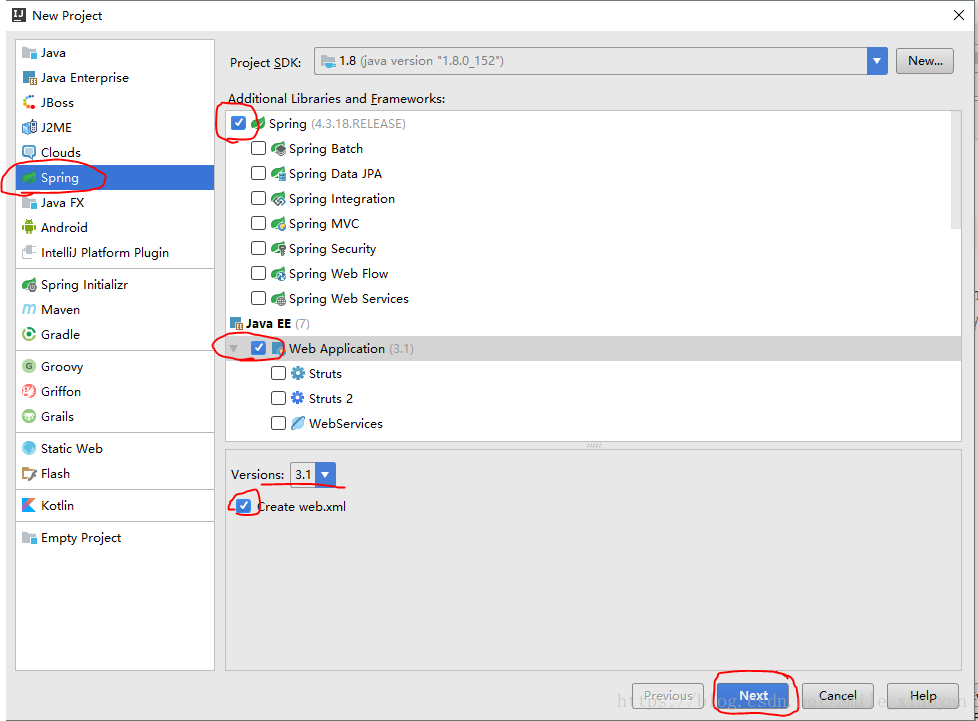Select Kotlin project type
This screenshot has height=721, width=978.
(x=115, y=506)
